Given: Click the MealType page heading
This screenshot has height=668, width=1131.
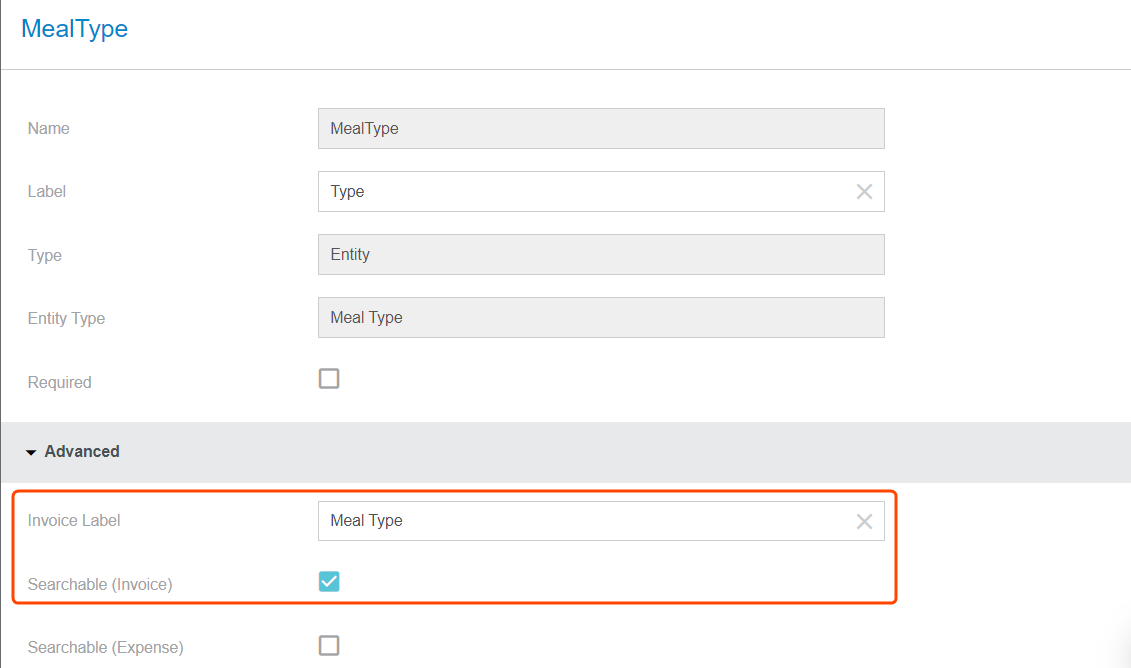Looking at the screenshot, I should (75, 29).
